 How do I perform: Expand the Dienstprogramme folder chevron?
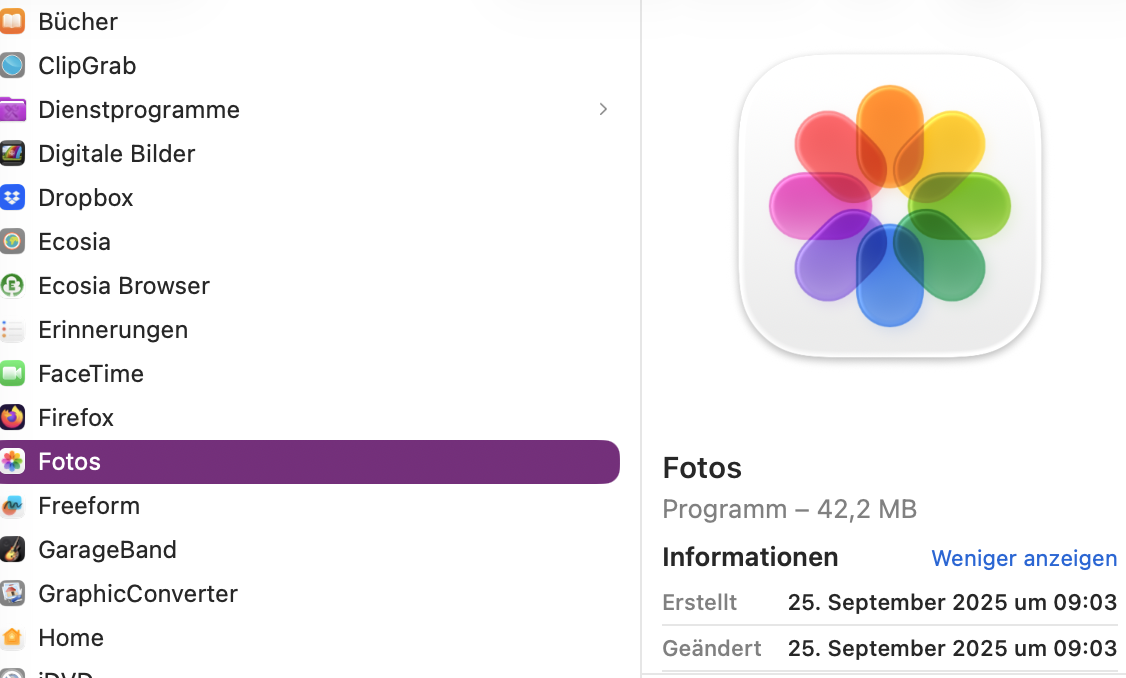point(603,109)
